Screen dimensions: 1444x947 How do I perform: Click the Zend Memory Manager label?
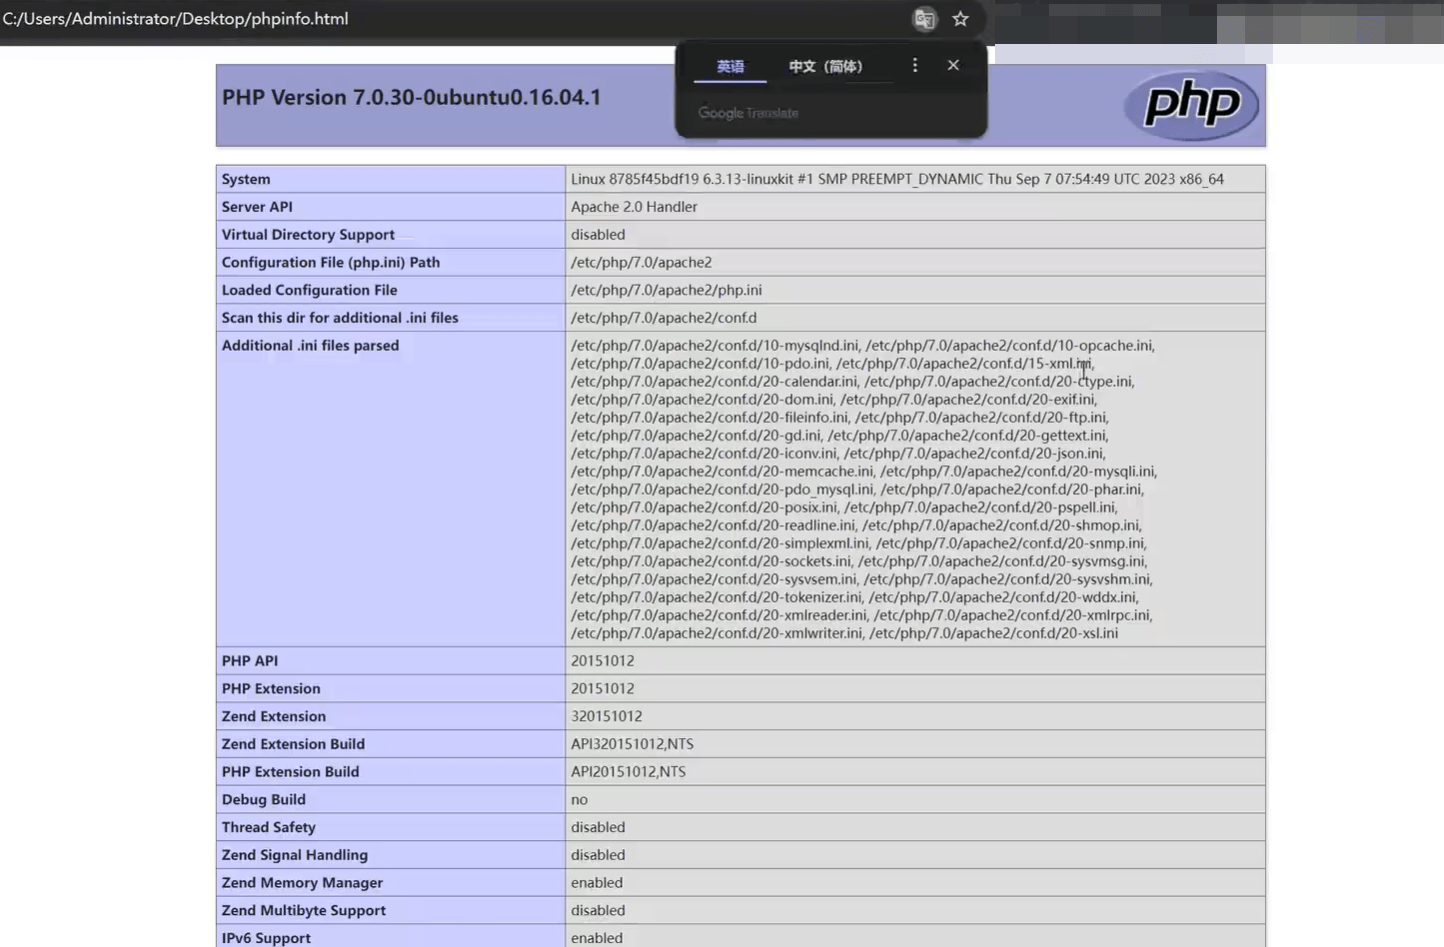[x=302, y=883]
